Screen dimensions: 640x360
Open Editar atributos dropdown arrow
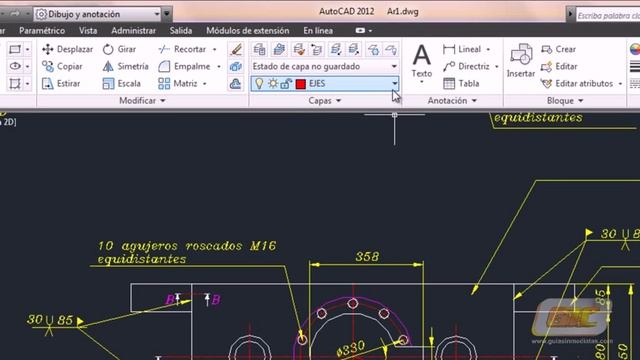pos(620,84)
